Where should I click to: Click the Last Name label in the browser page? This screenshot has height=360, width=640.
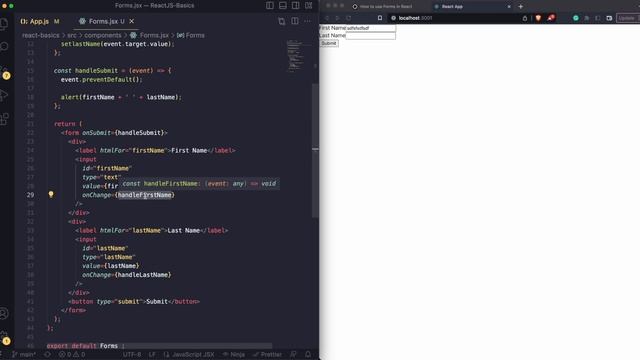click(332, 36)
